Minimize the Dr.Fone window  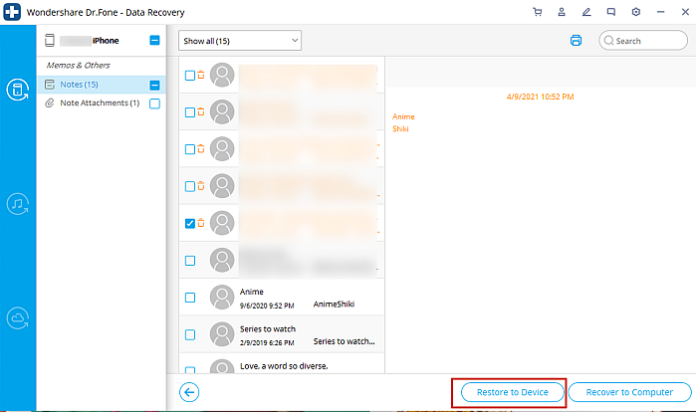coord(660,12)
